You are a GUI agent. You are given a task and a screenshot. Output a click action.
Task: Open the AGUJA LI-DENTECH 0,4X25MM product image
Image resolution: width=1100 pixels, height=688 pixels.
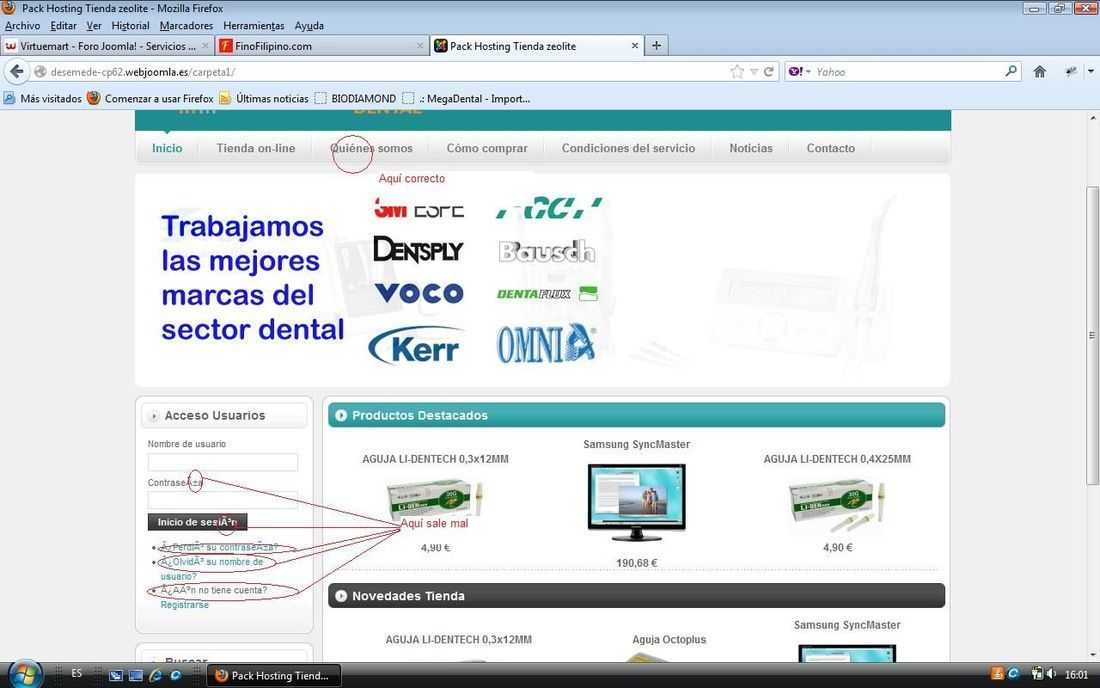tap(837, 506)
